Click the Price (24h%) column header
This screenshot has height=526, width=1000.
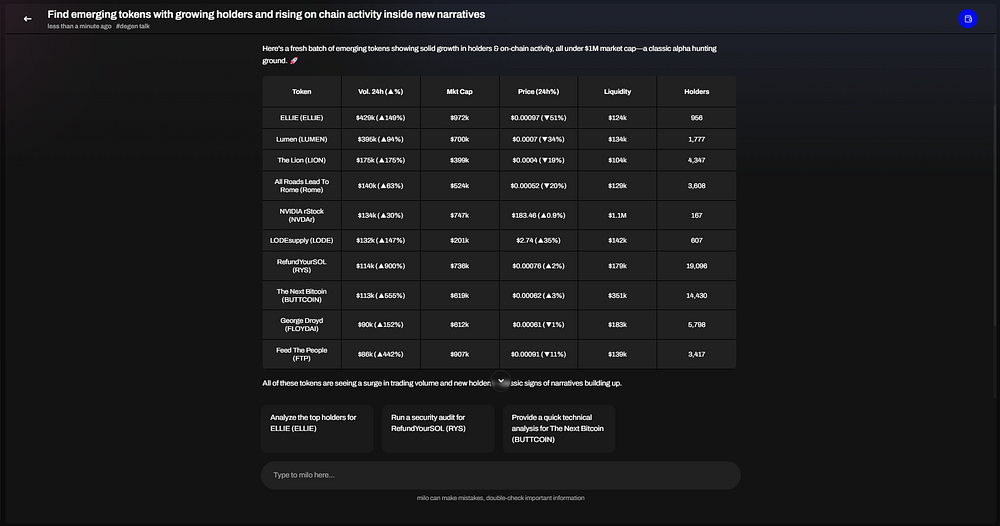pos(539,91)
